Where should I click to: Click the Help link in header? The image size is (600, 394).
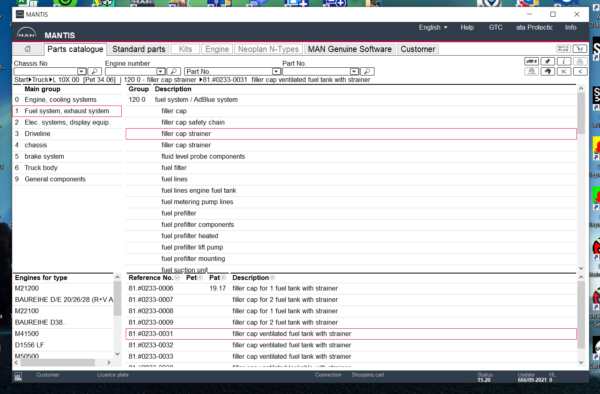point(467,28)
